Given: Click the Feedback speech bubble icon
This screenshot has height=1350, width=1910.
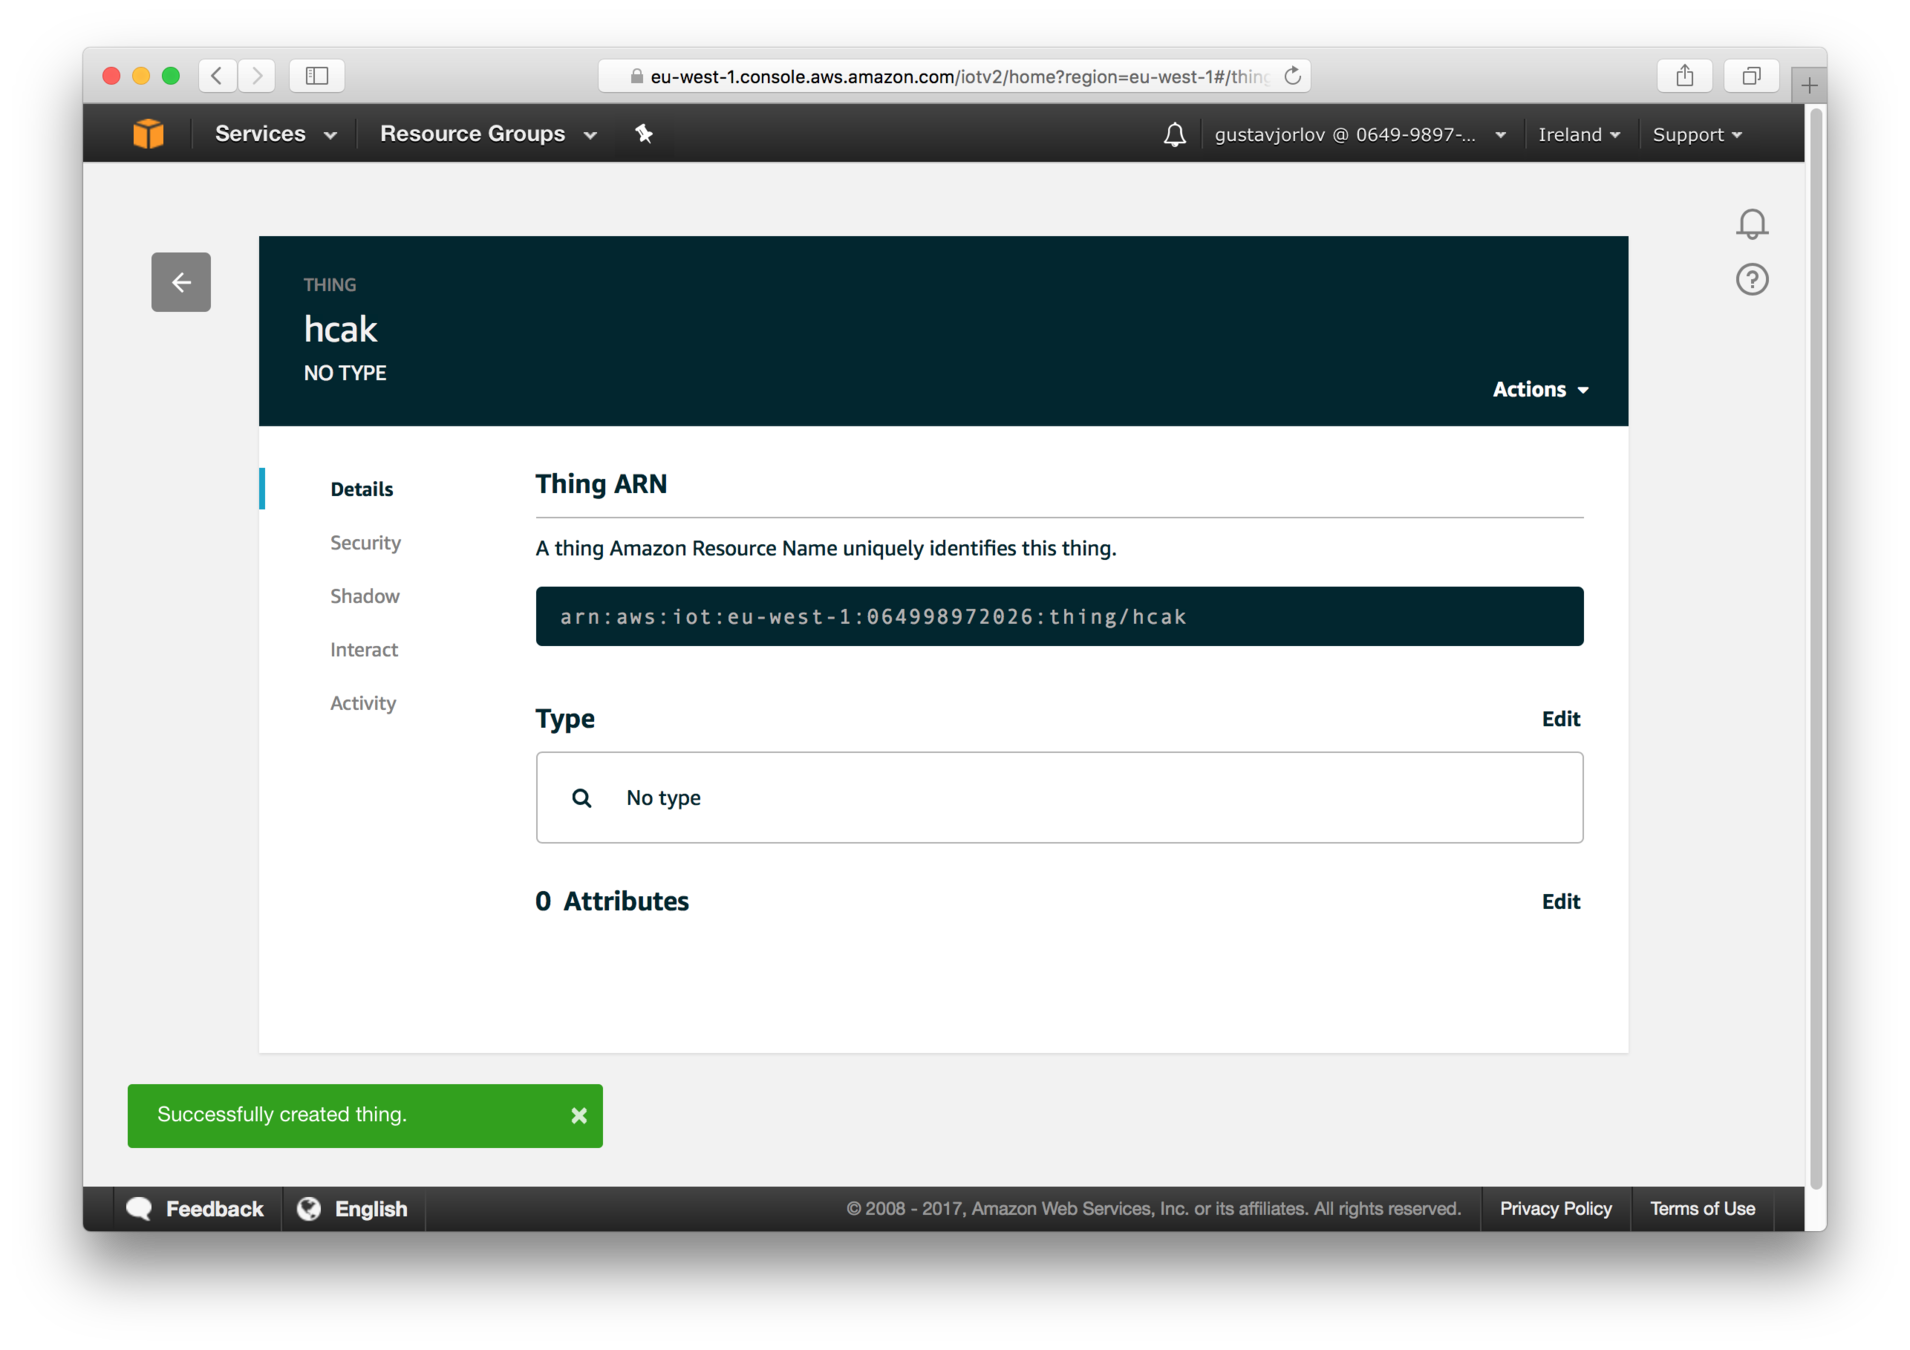Looking at the screenshot, I should [x=139, y=1209].
